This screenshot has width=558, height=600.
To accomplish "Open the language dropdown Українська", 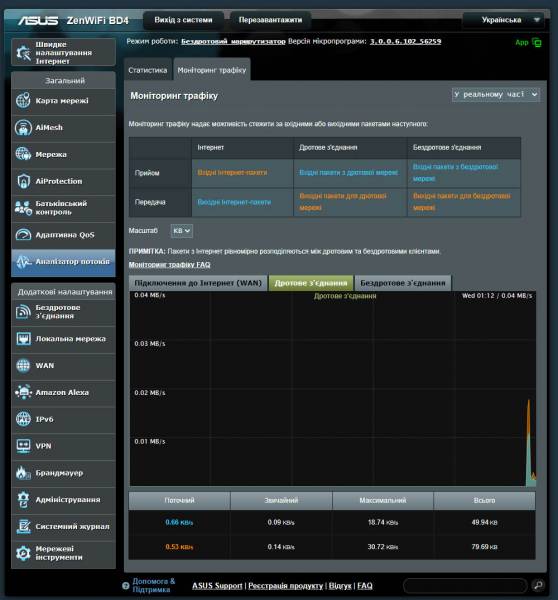I will (x=502, y=20).
